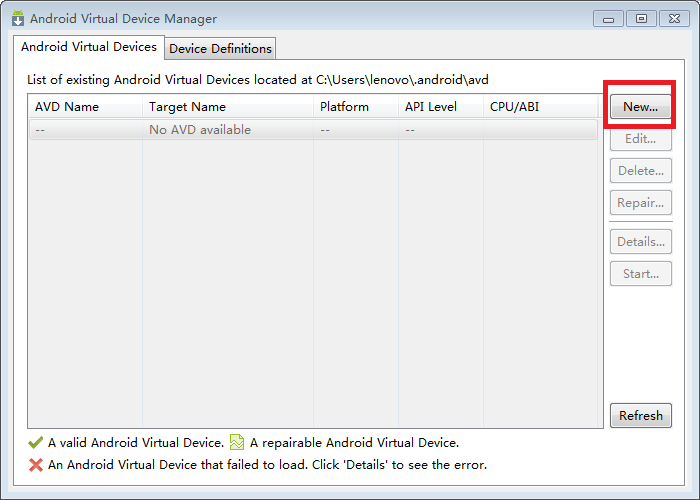Click the API Level column header
This screenshot has height=500, width=700.
(x=441, y=107)
